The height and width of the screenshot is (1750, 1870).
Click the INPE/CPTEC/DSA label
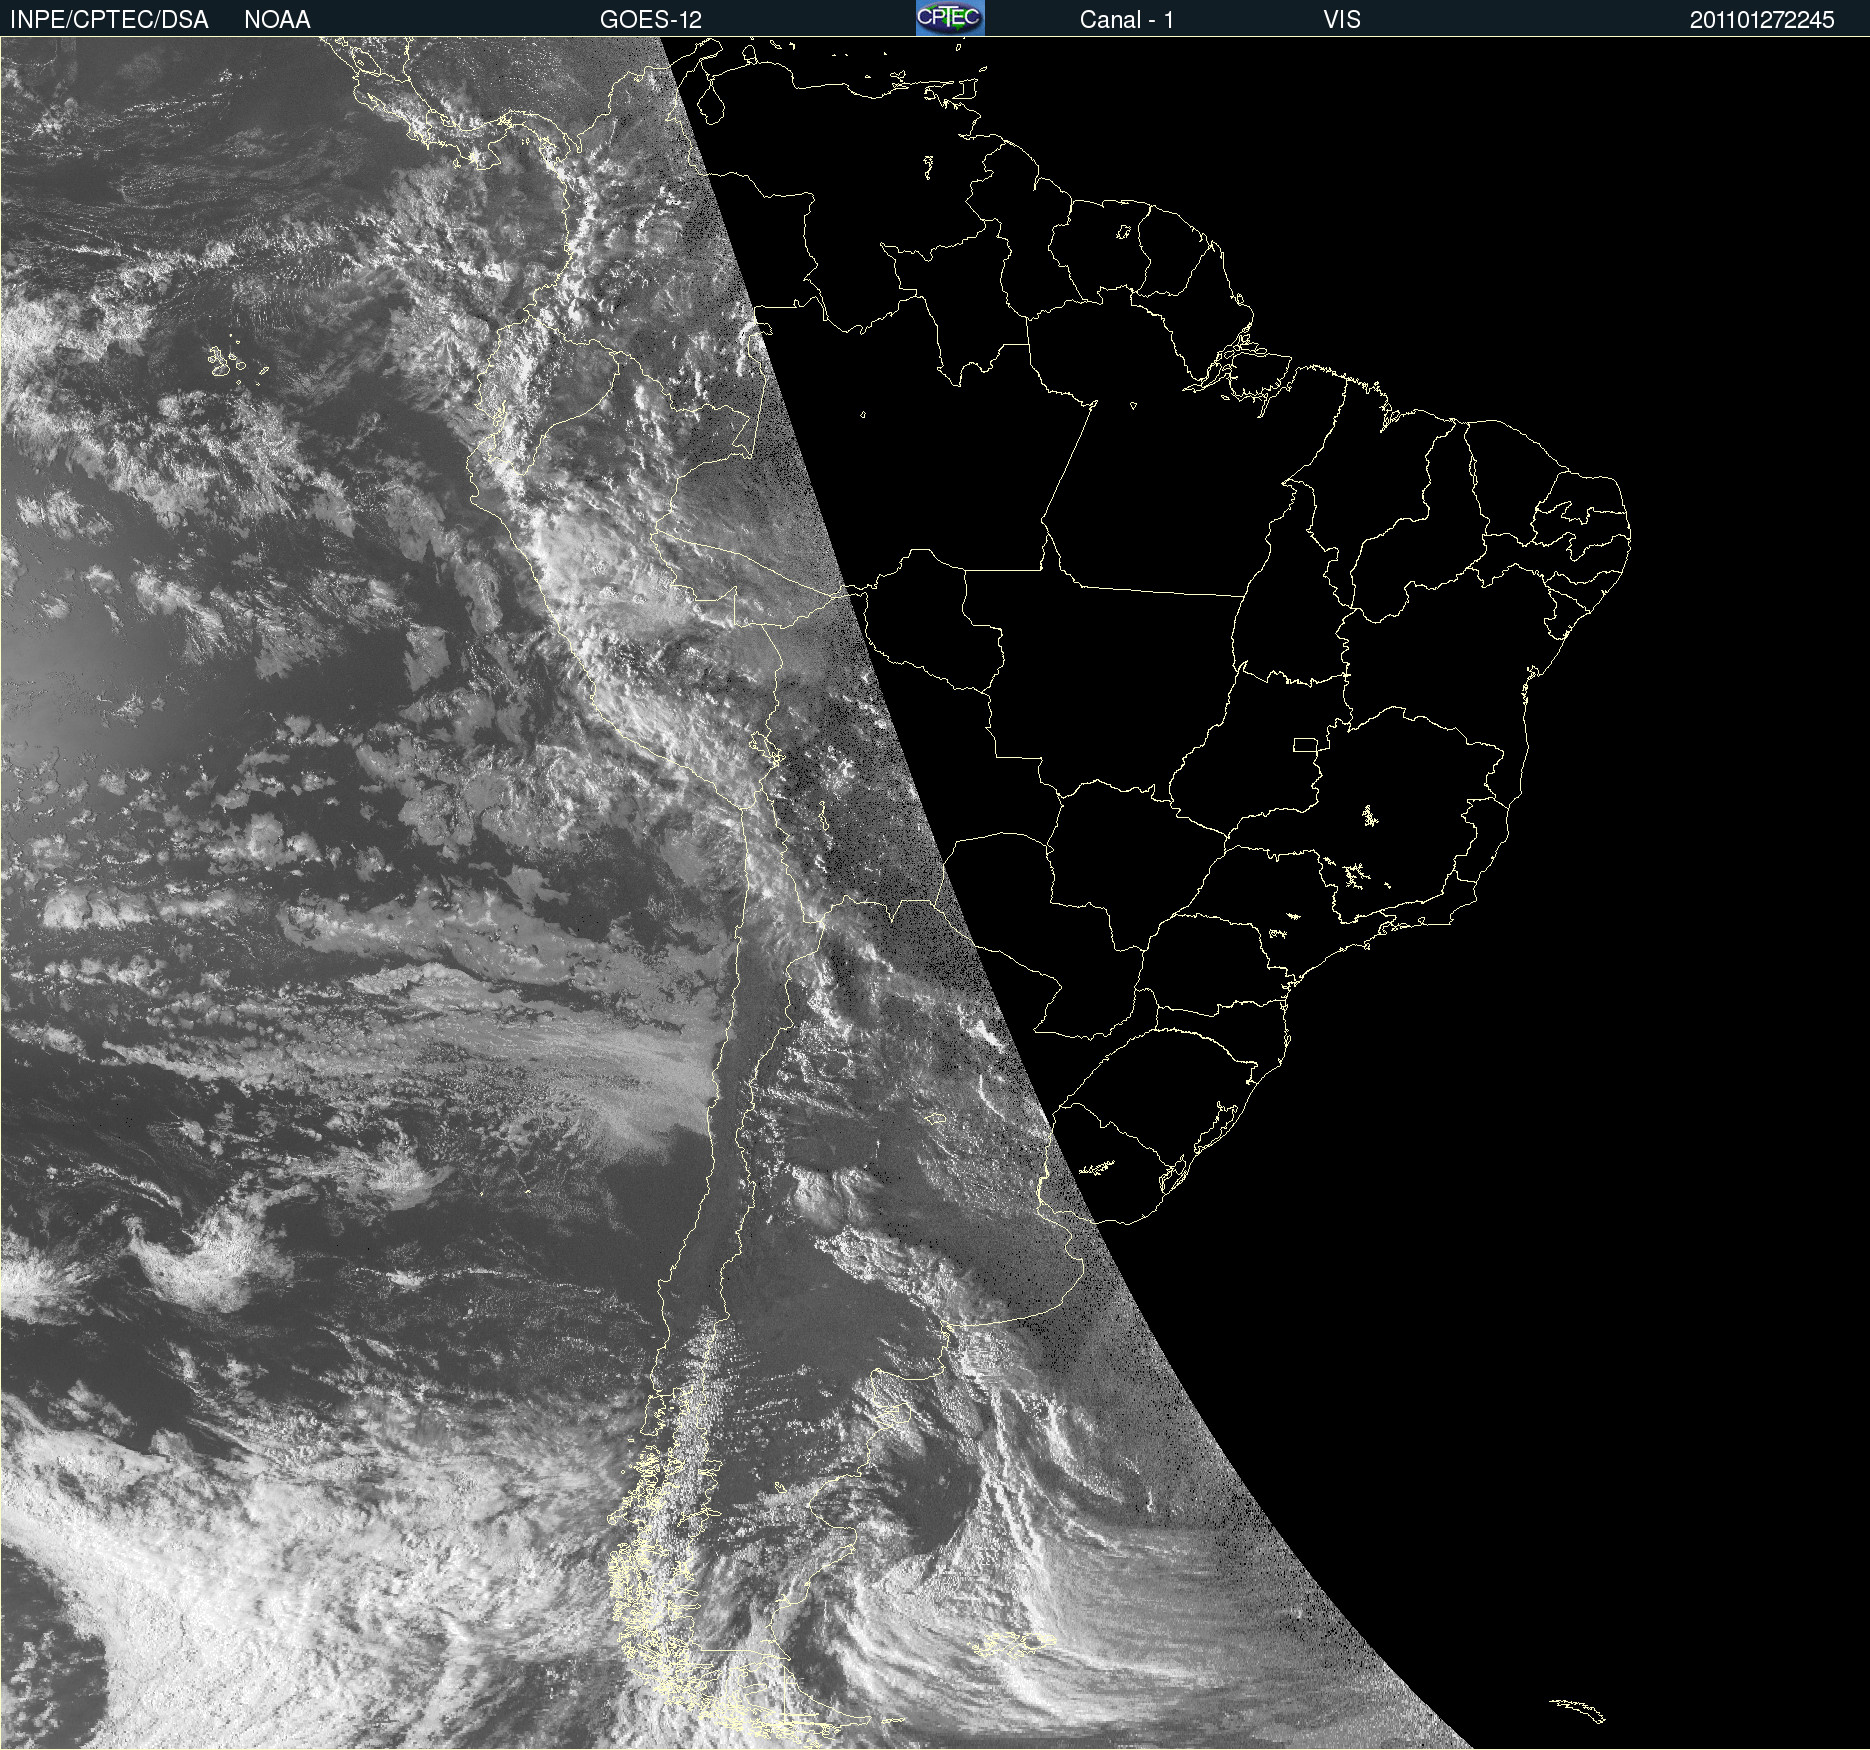[x=109, y=20]
